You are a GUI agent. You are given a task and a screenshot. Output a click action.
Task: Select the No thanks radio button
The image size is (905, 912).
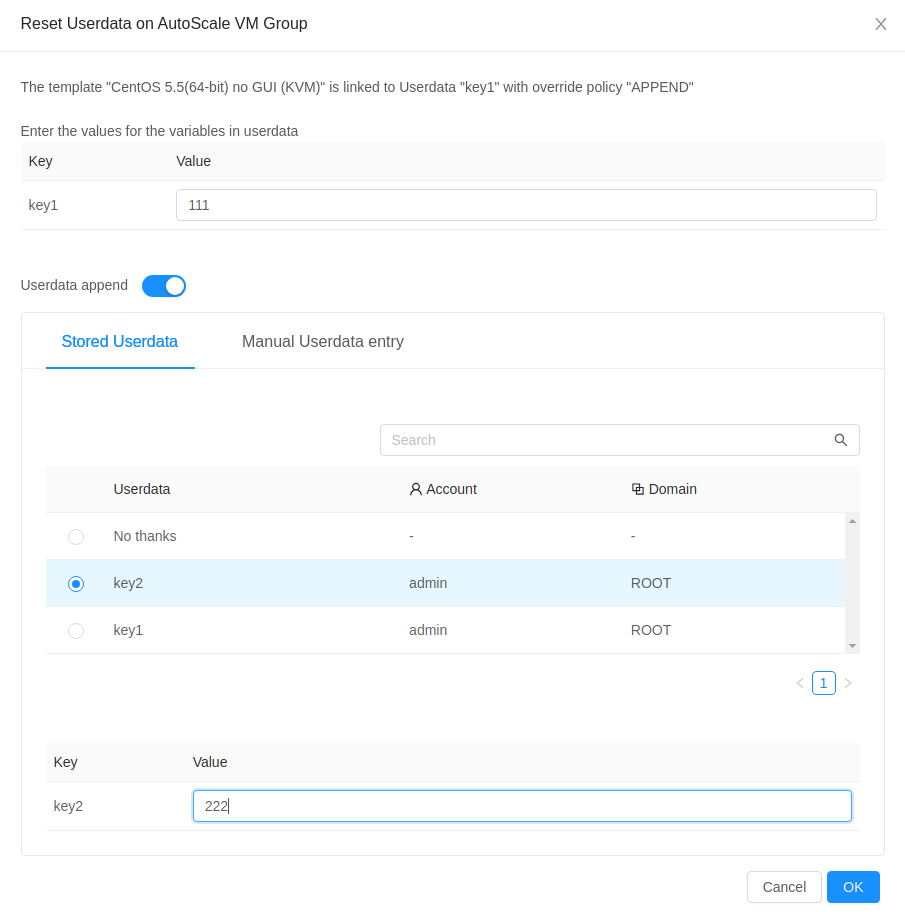[x=76, y=536]
